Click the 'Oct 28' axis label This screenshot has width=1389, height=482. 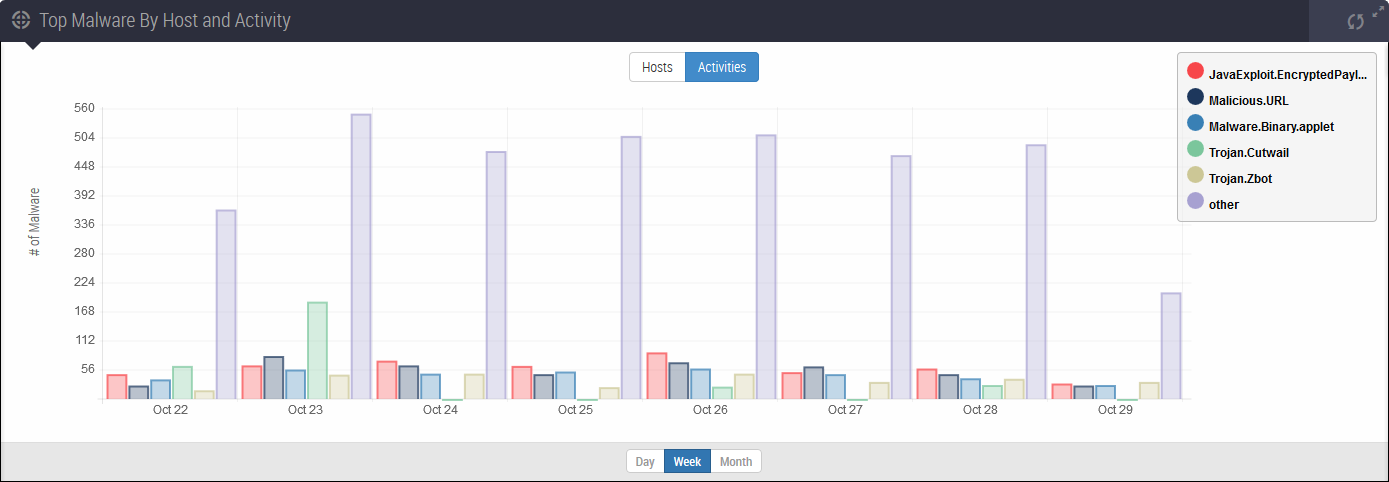point(980,410)
